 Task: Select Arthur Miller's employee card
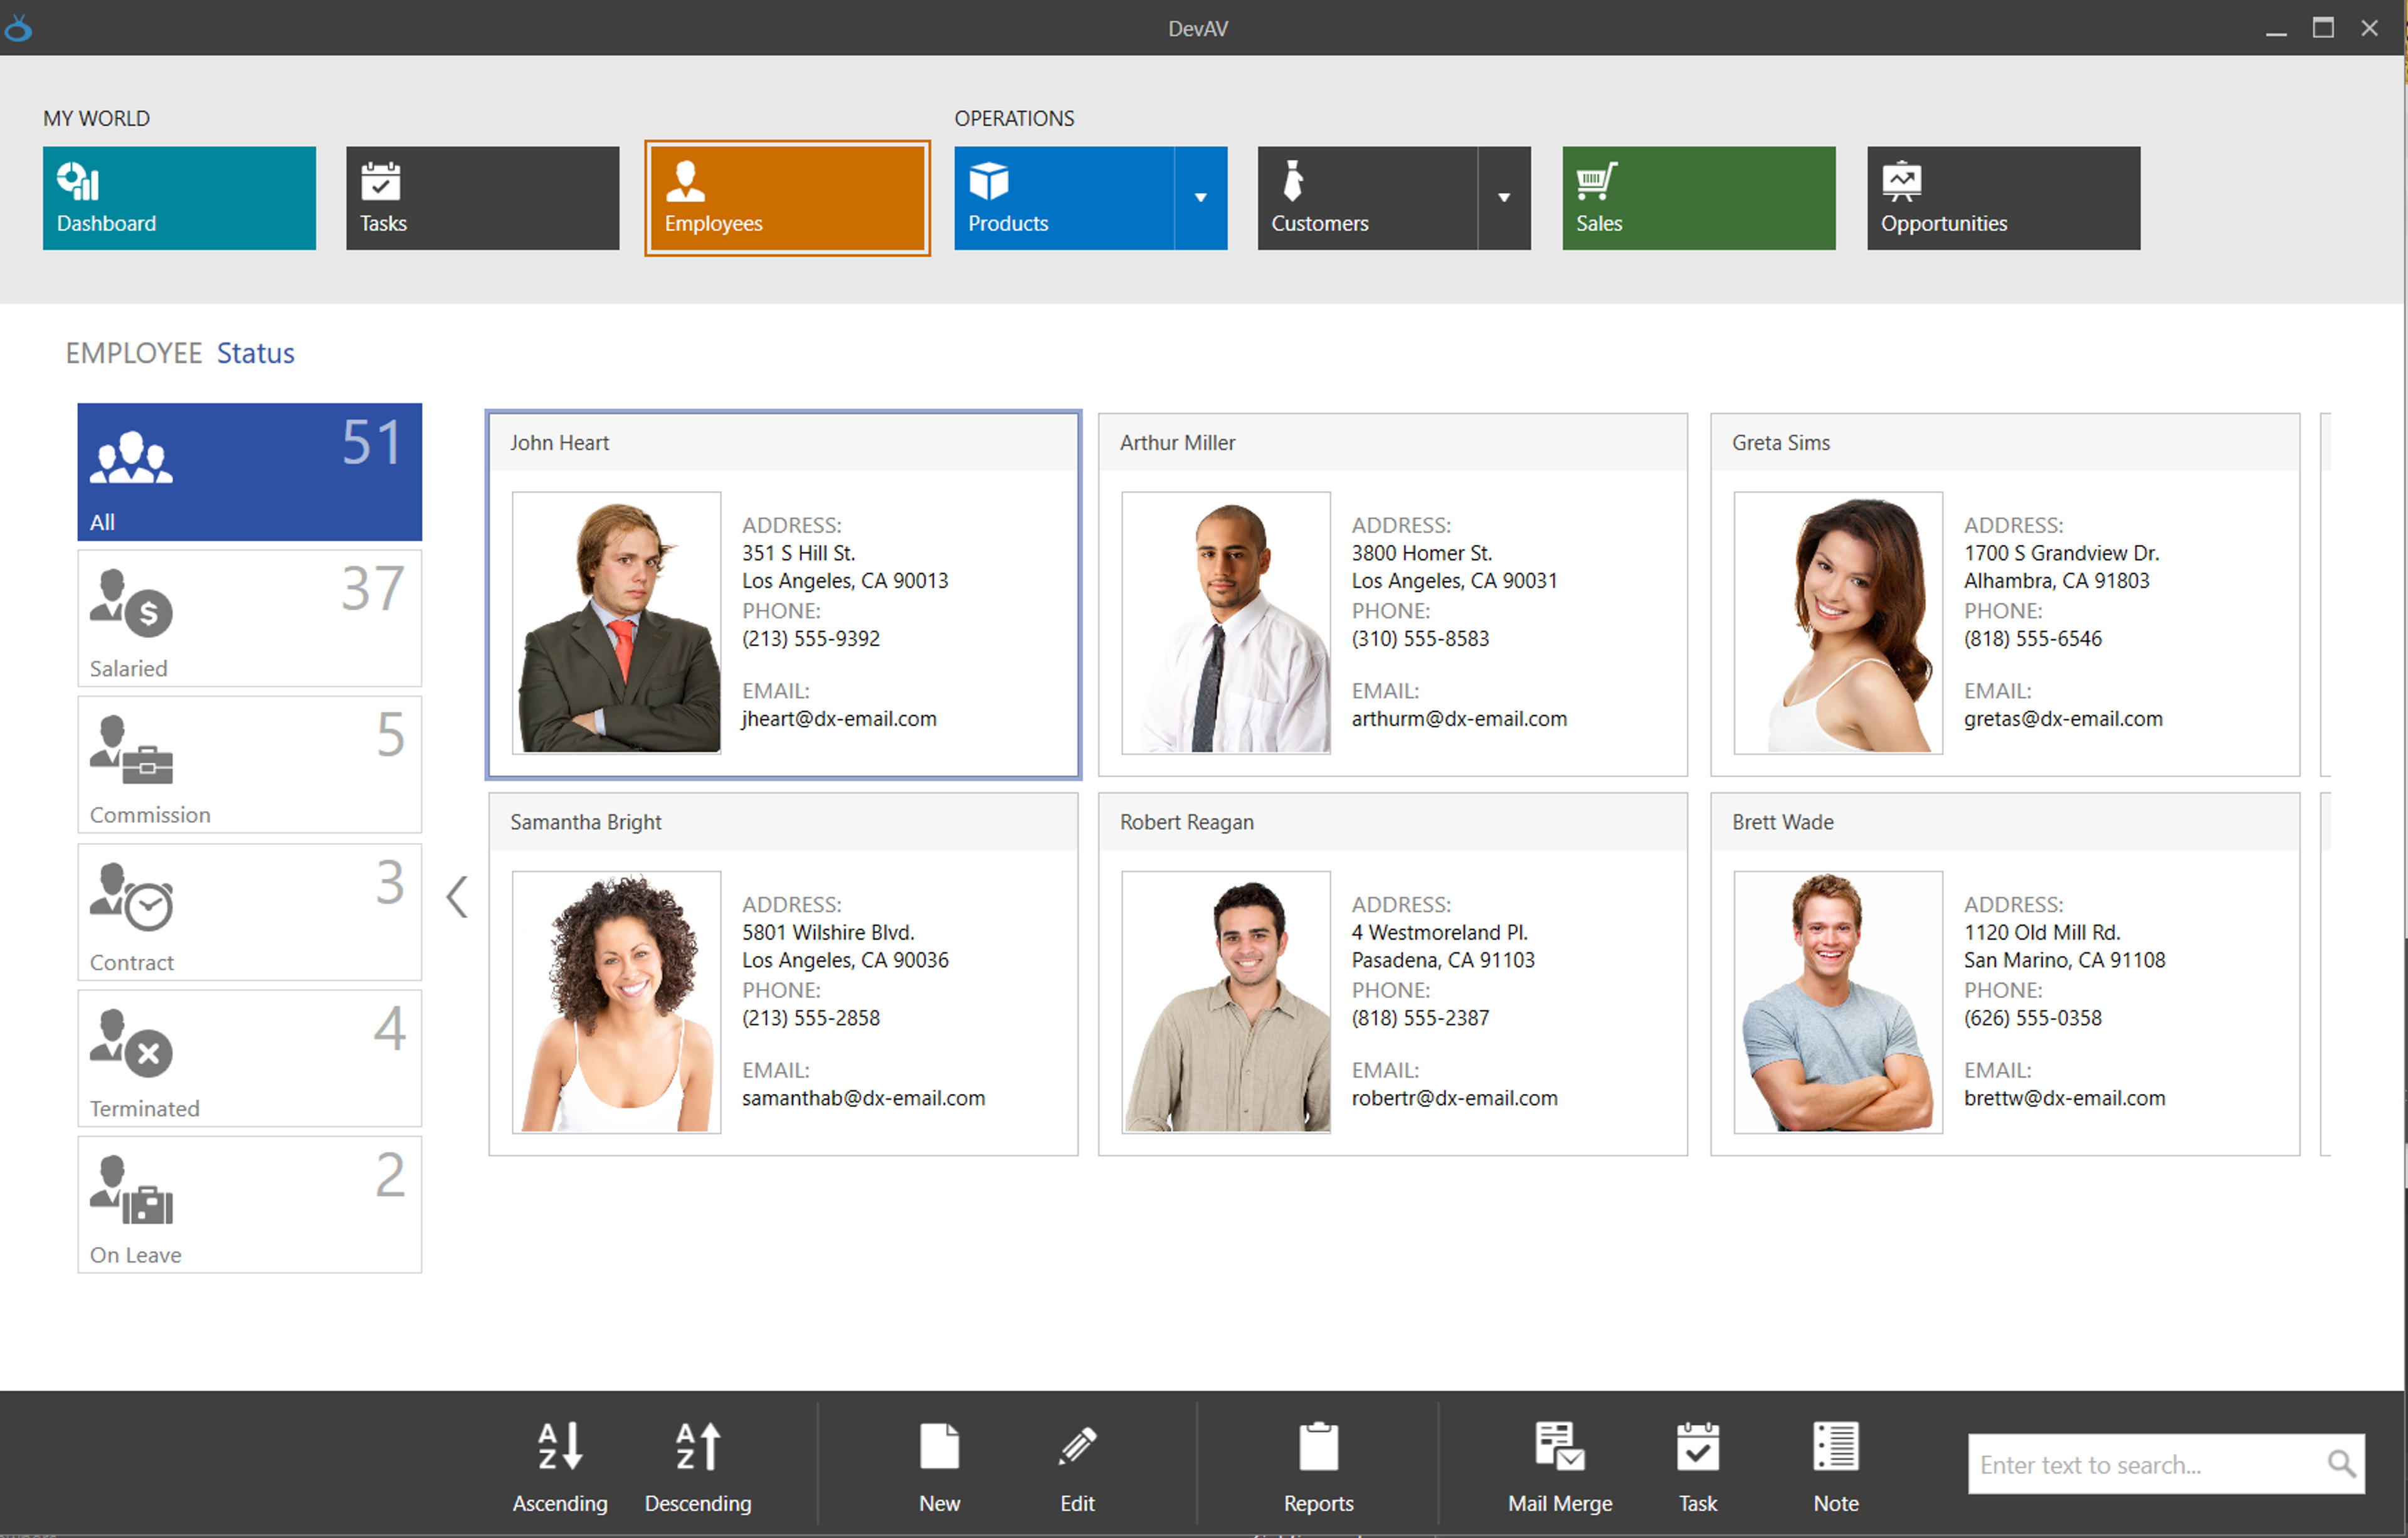click(x=1393, y=595)
